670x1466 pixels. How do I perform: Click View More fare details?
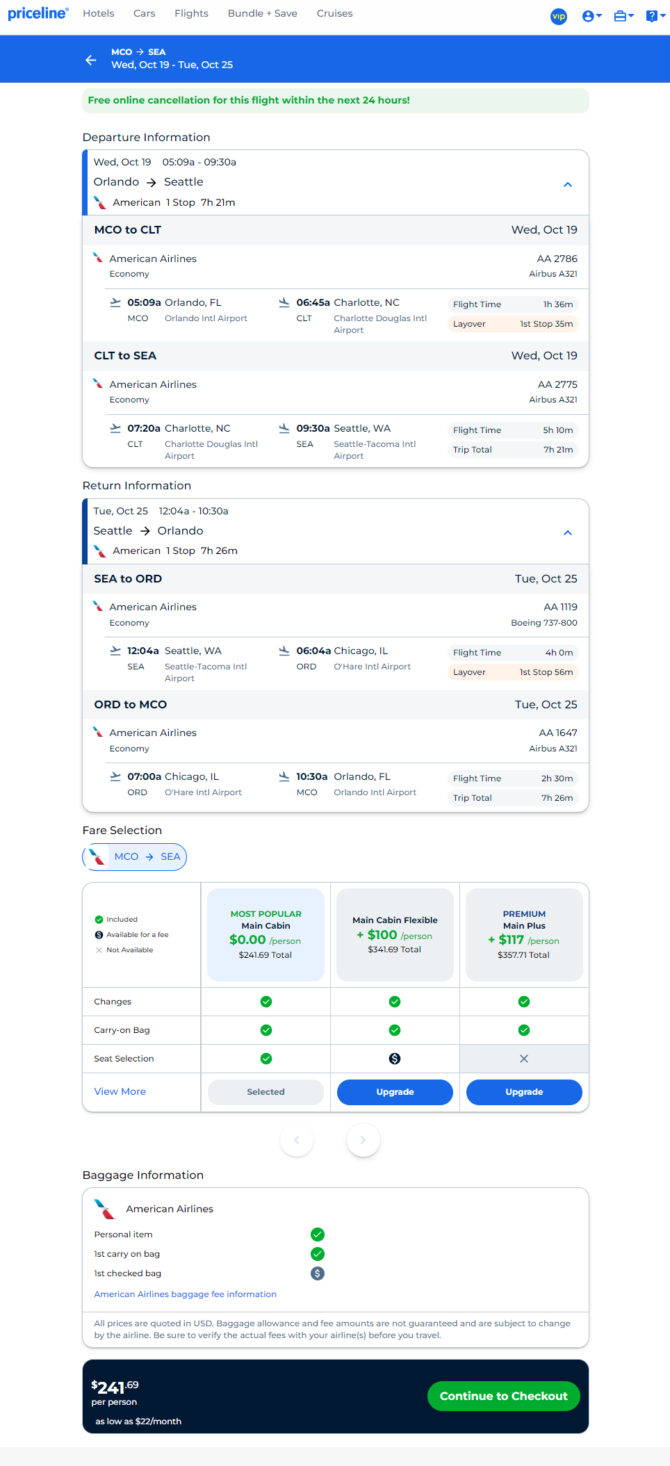120,1092
